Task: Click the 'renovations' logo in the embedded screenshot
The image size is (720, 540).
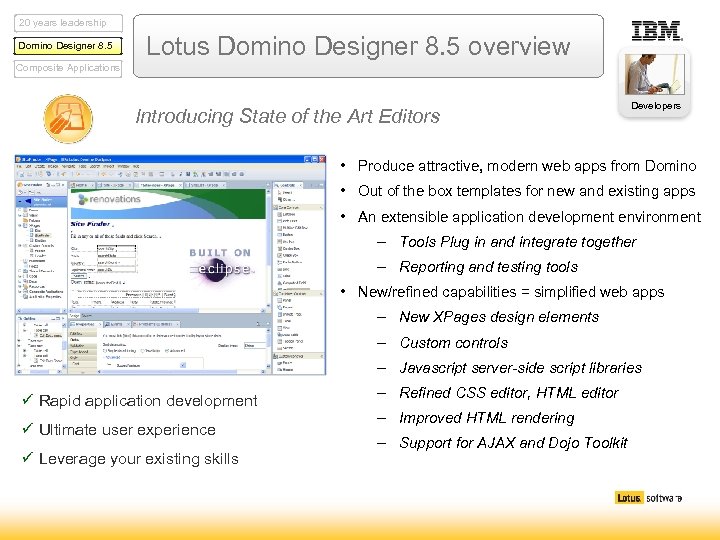Action: tap(109, 199)
